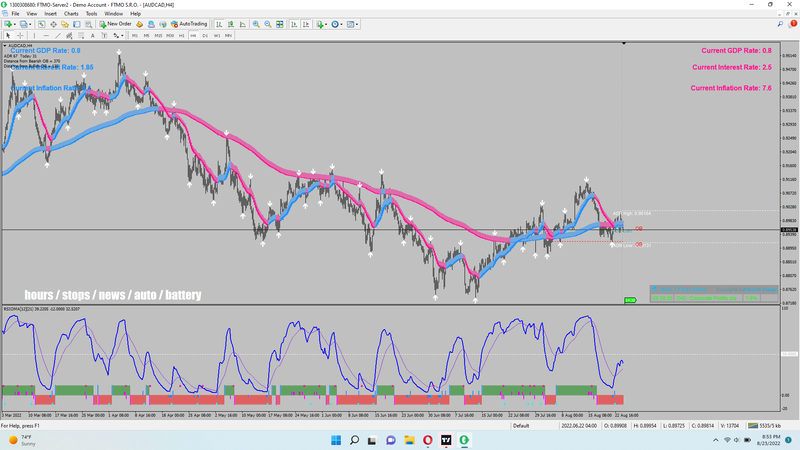Viewport: 800px width, 450px height.
Task: Expand the periodicity clock dropdown
Action: pyautogui.click(x=341, y=24)
